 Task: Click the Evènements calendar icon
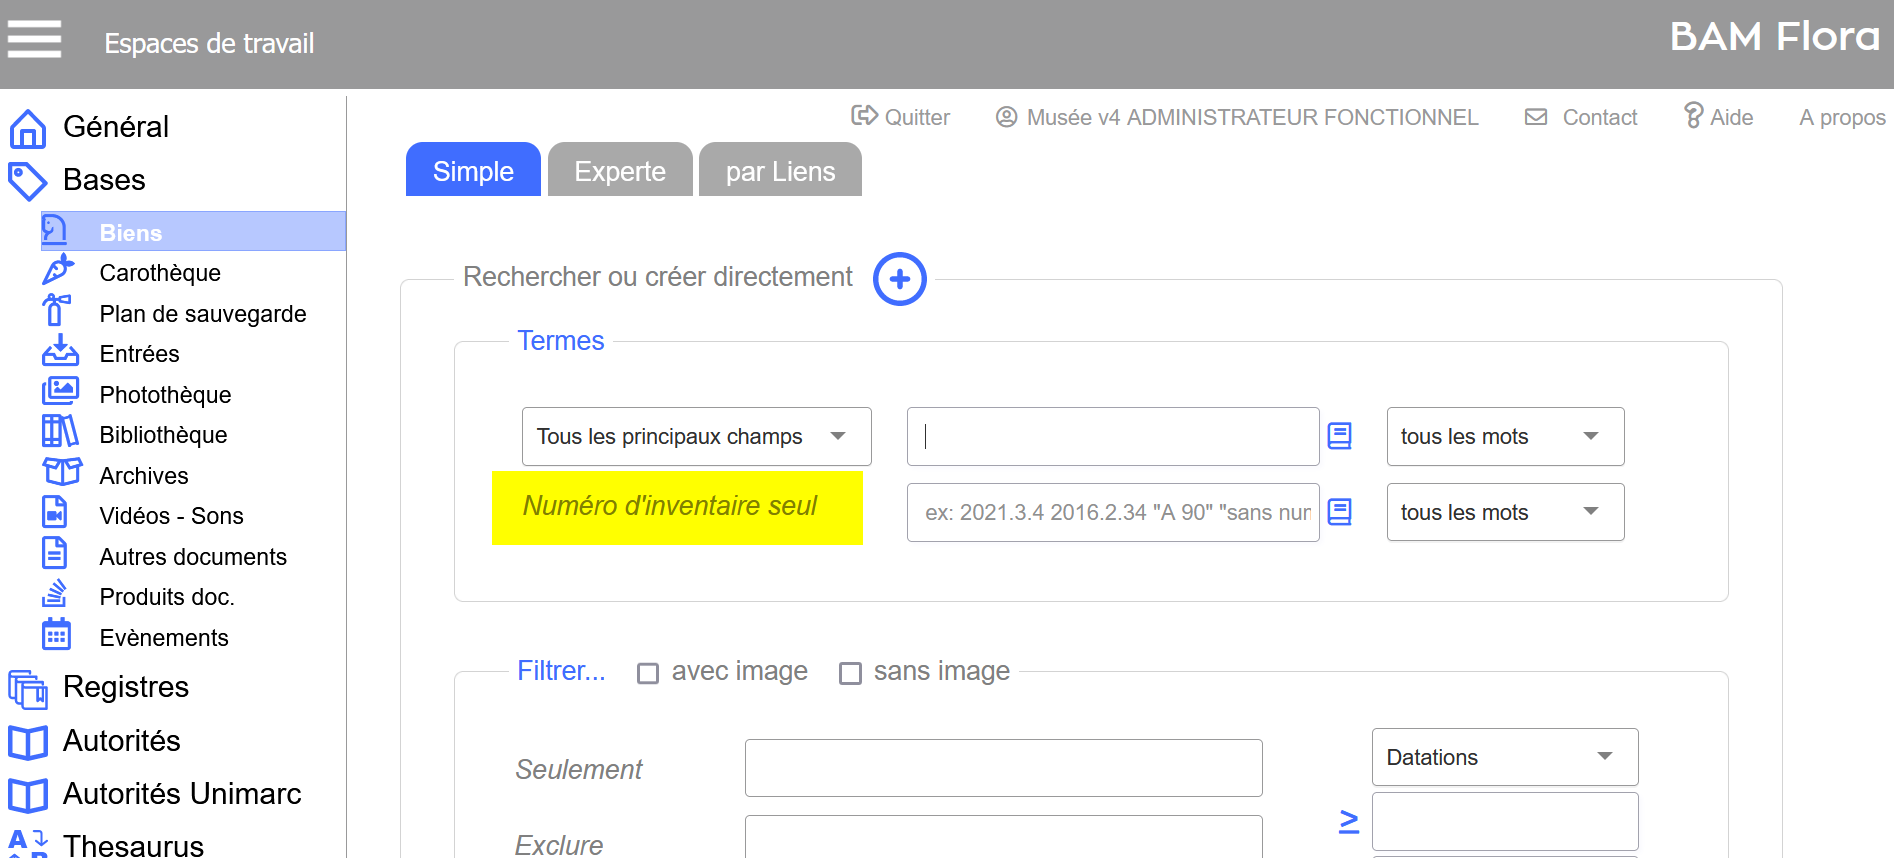click(x=56, y=634)
